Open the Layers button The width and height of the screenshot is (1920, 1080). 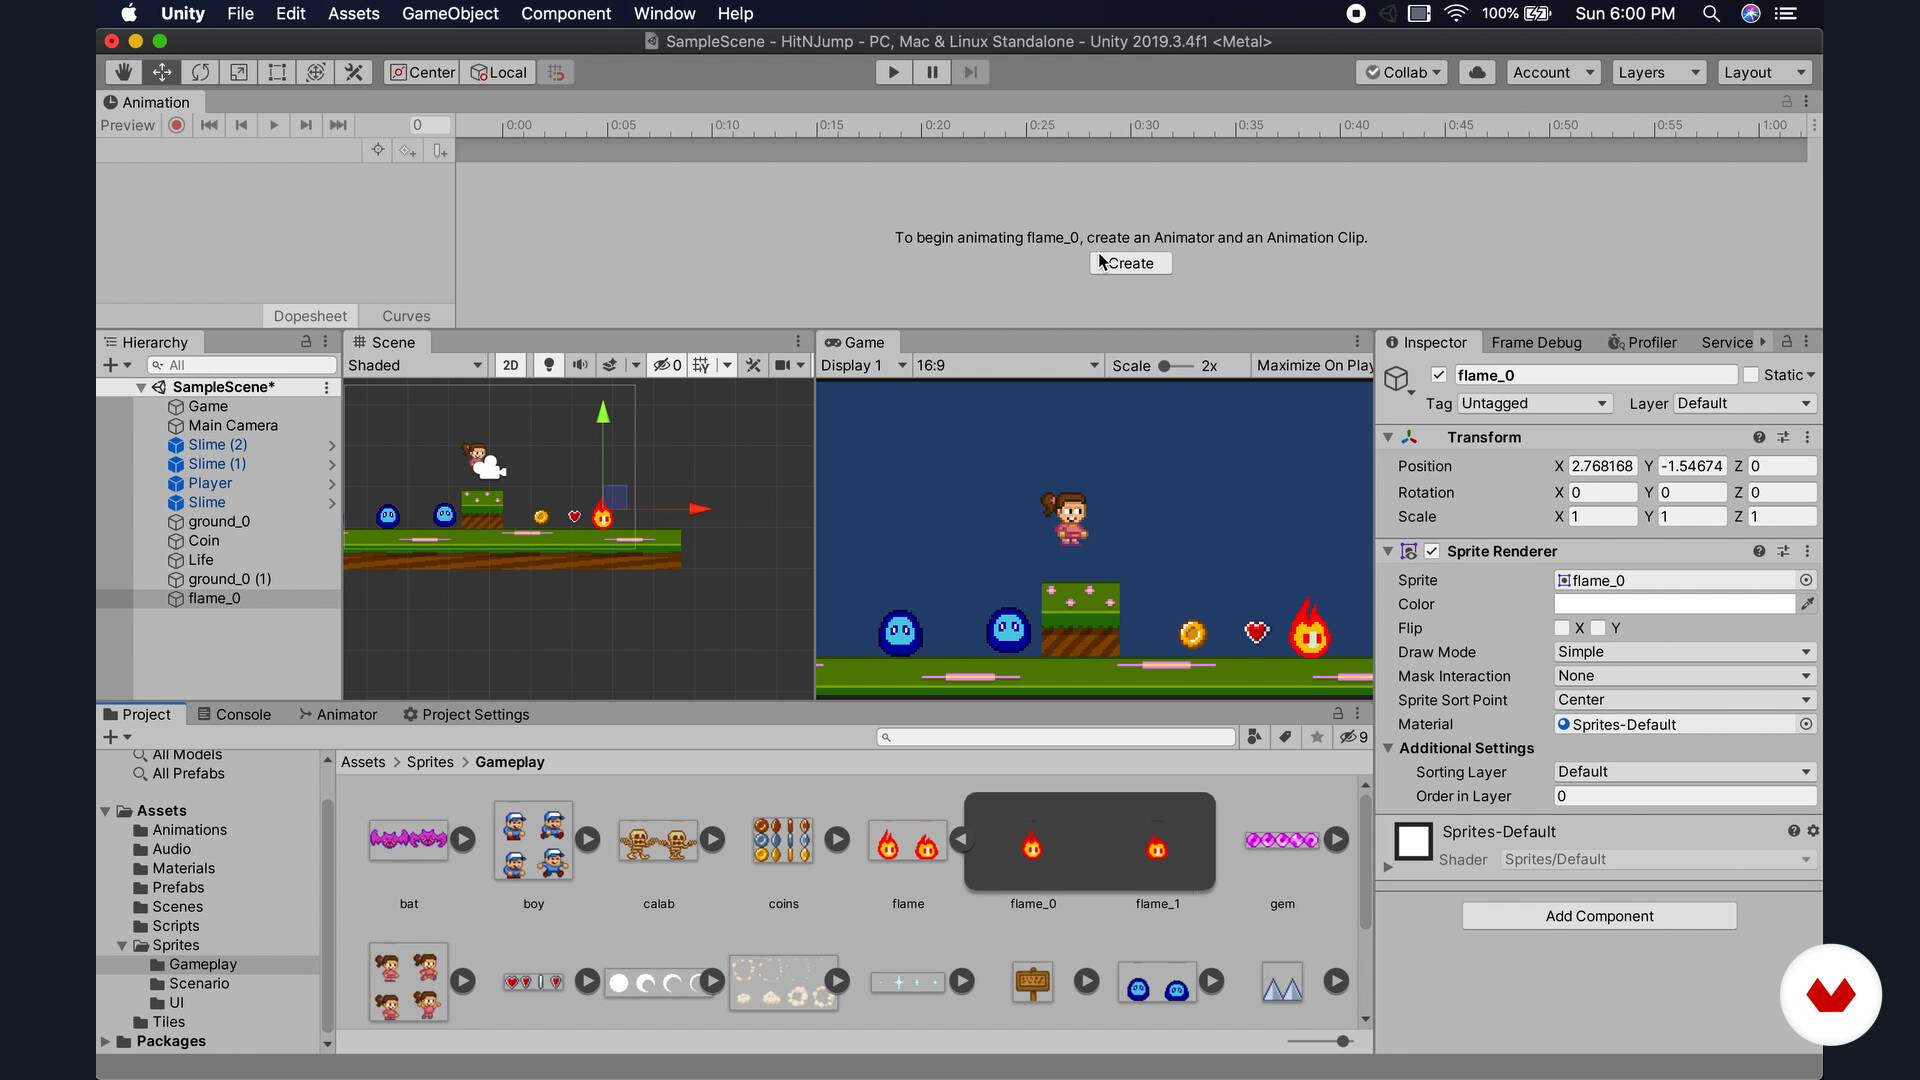(x=1659, y=72)
